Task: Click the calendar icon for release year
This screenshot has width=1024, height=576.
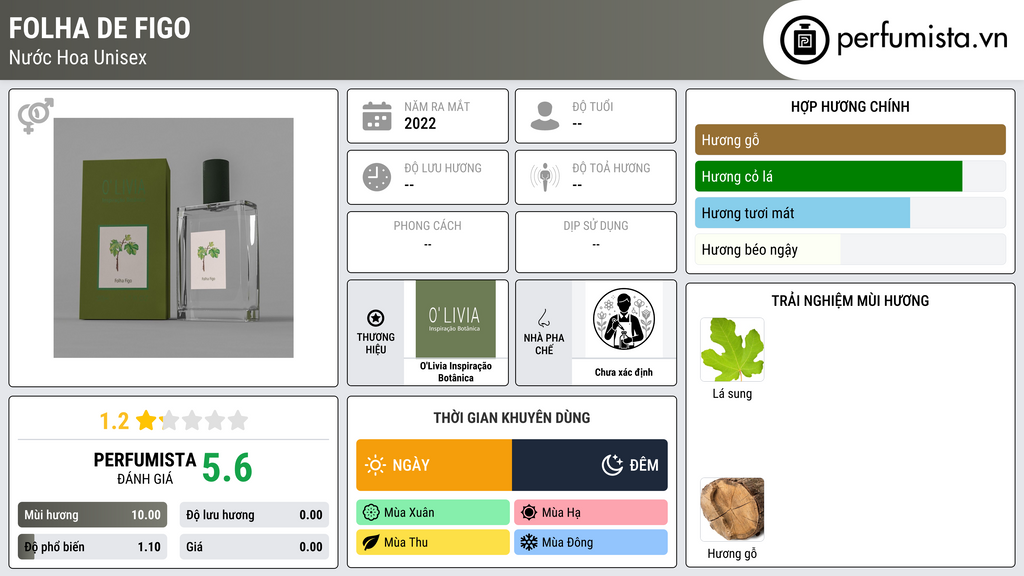Action: [x=377, y=116]
